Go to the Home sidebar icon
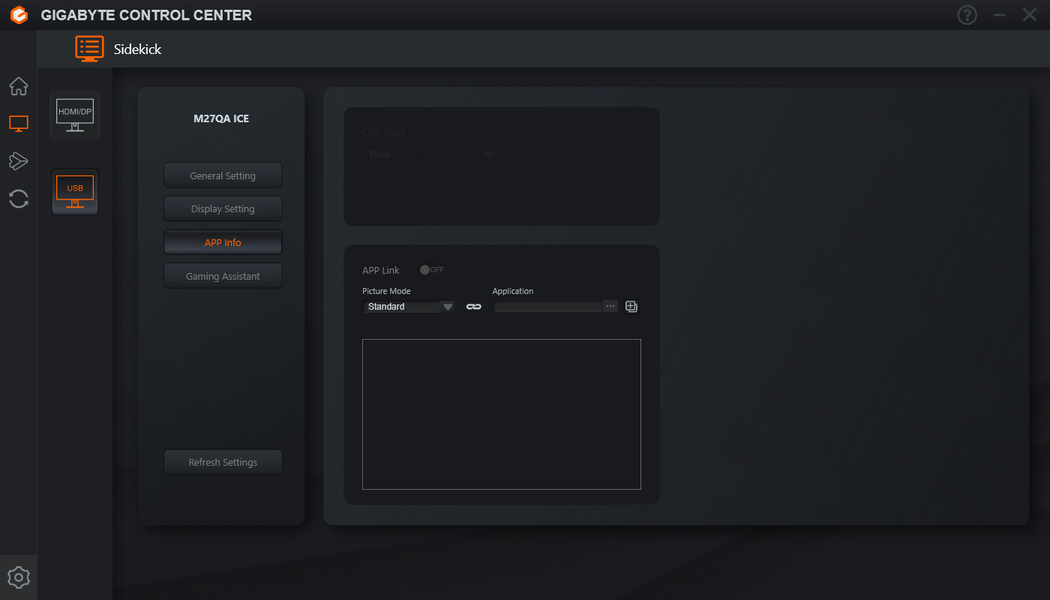The image size is (1050, 600). coord(19,86)
